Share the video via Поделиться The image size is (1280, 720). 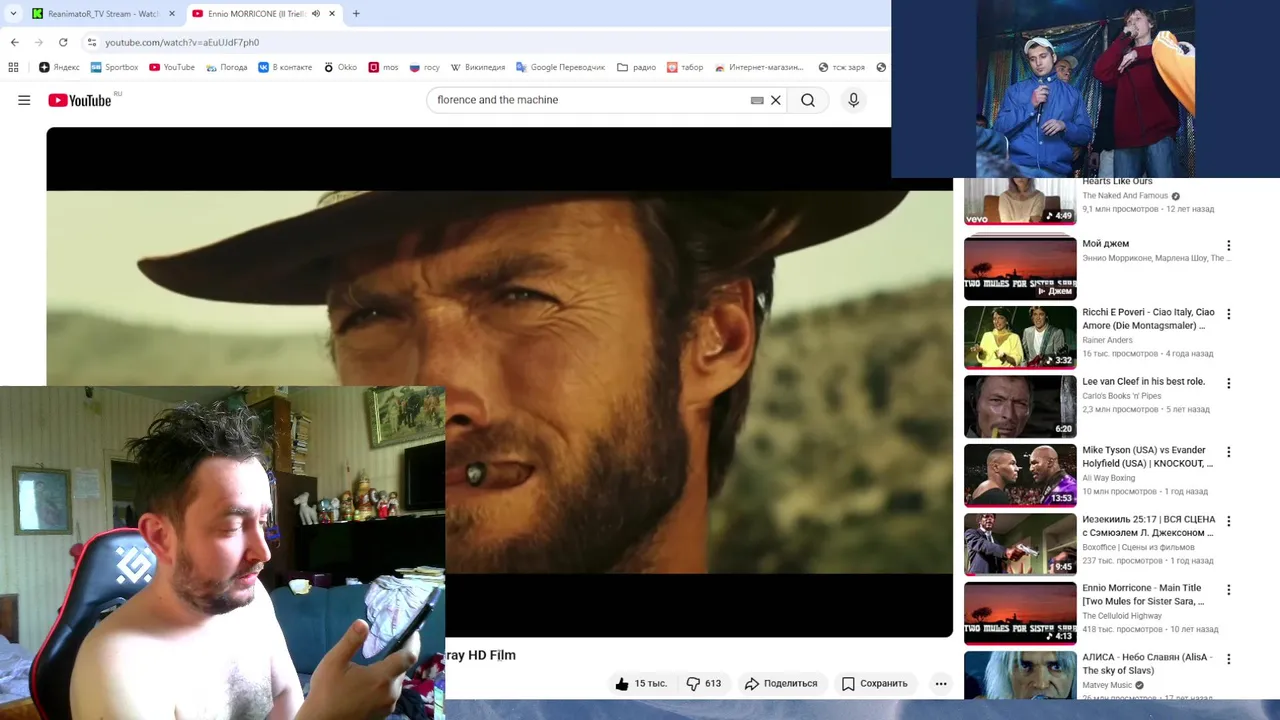(x=781, y=684)
